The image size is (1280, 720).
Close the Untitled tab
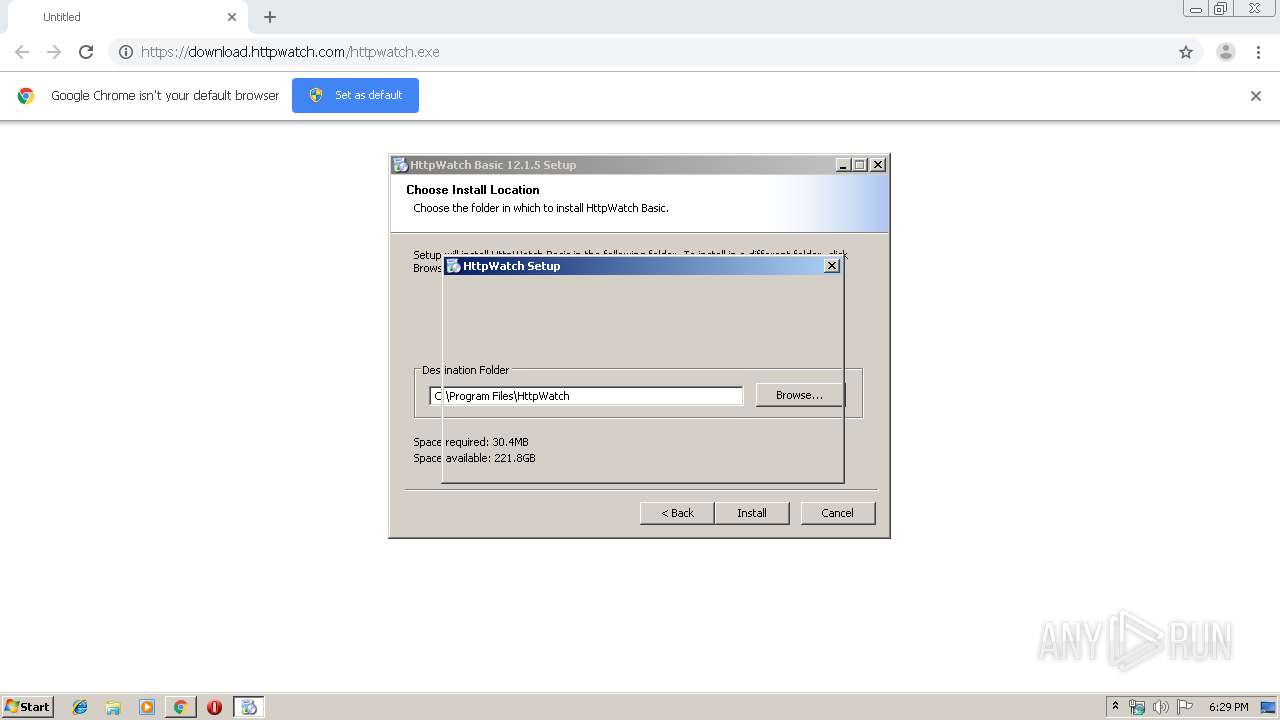coord(232,17)
